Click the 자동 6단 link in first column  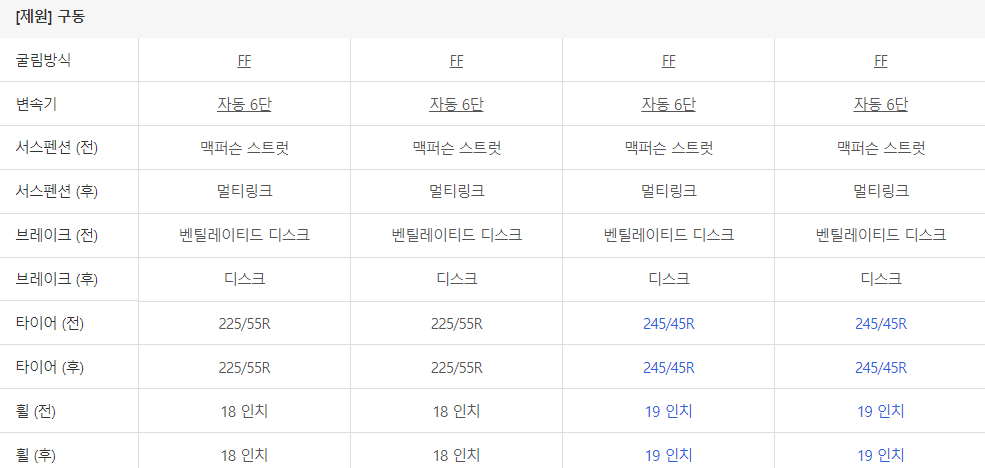point(244,104)
